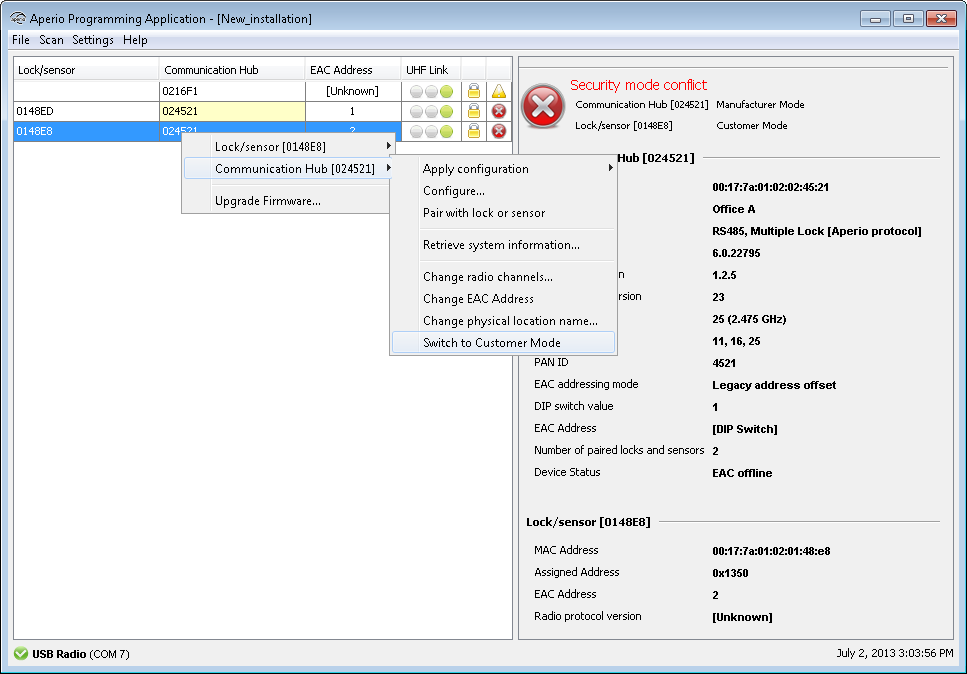The width and height of the screenshot is (967, 674).
Task: Sort by the Lock/sensor column header
Action: 86,70
